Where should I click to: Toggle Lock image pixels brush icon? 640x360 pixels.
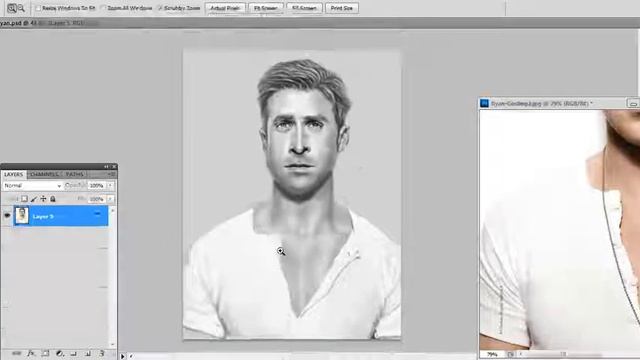click(x=34, y=199)
